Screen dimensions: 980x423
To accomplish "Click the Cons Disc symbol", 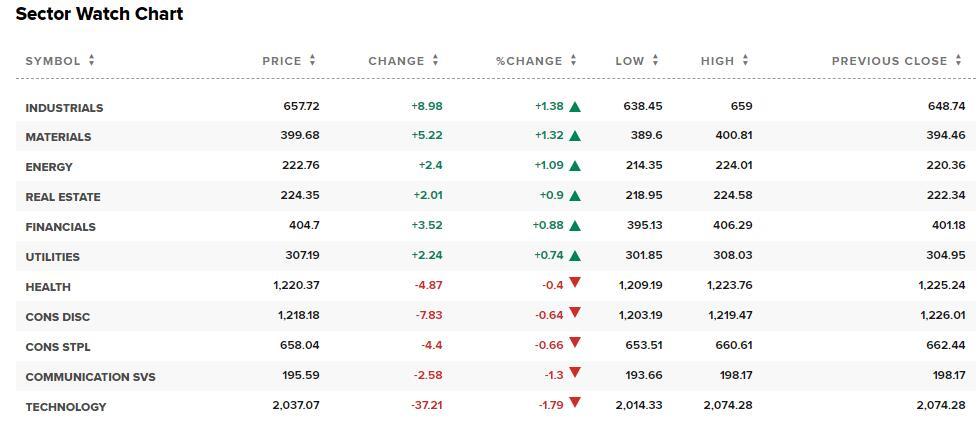I will [x=58, y=317].
